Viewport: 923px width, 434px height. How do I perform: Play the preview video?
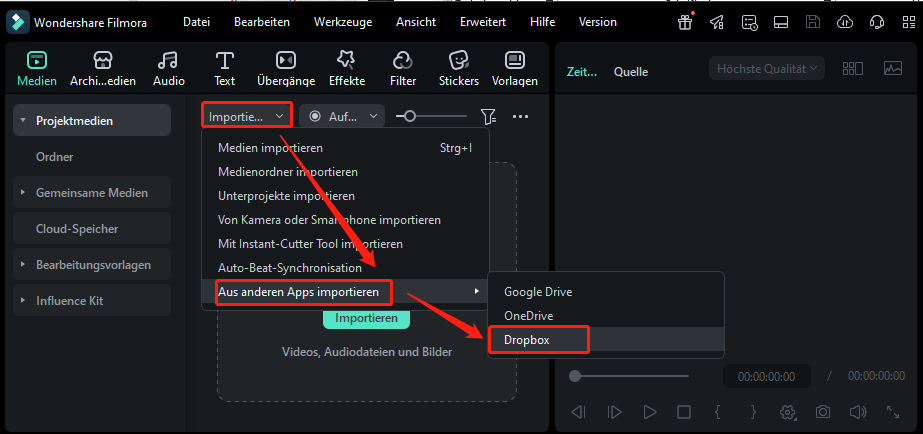click(x=649, y=412)
